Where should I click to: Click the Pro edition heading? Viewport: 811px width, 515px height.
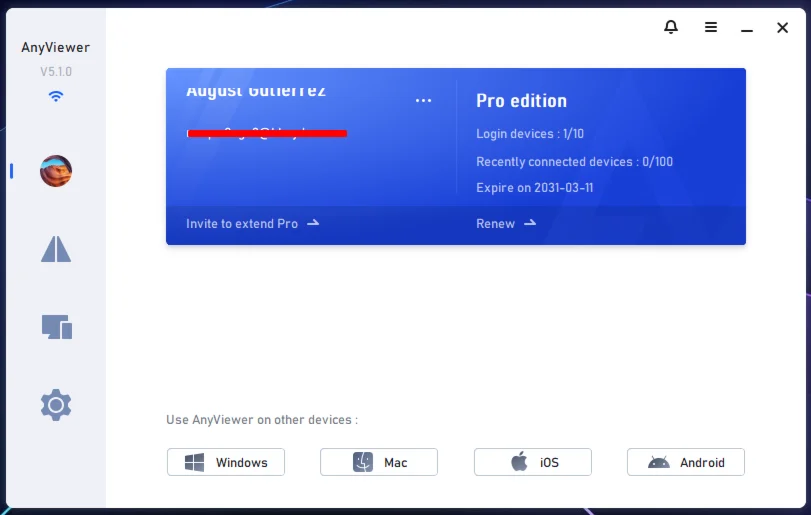(521, 101)
